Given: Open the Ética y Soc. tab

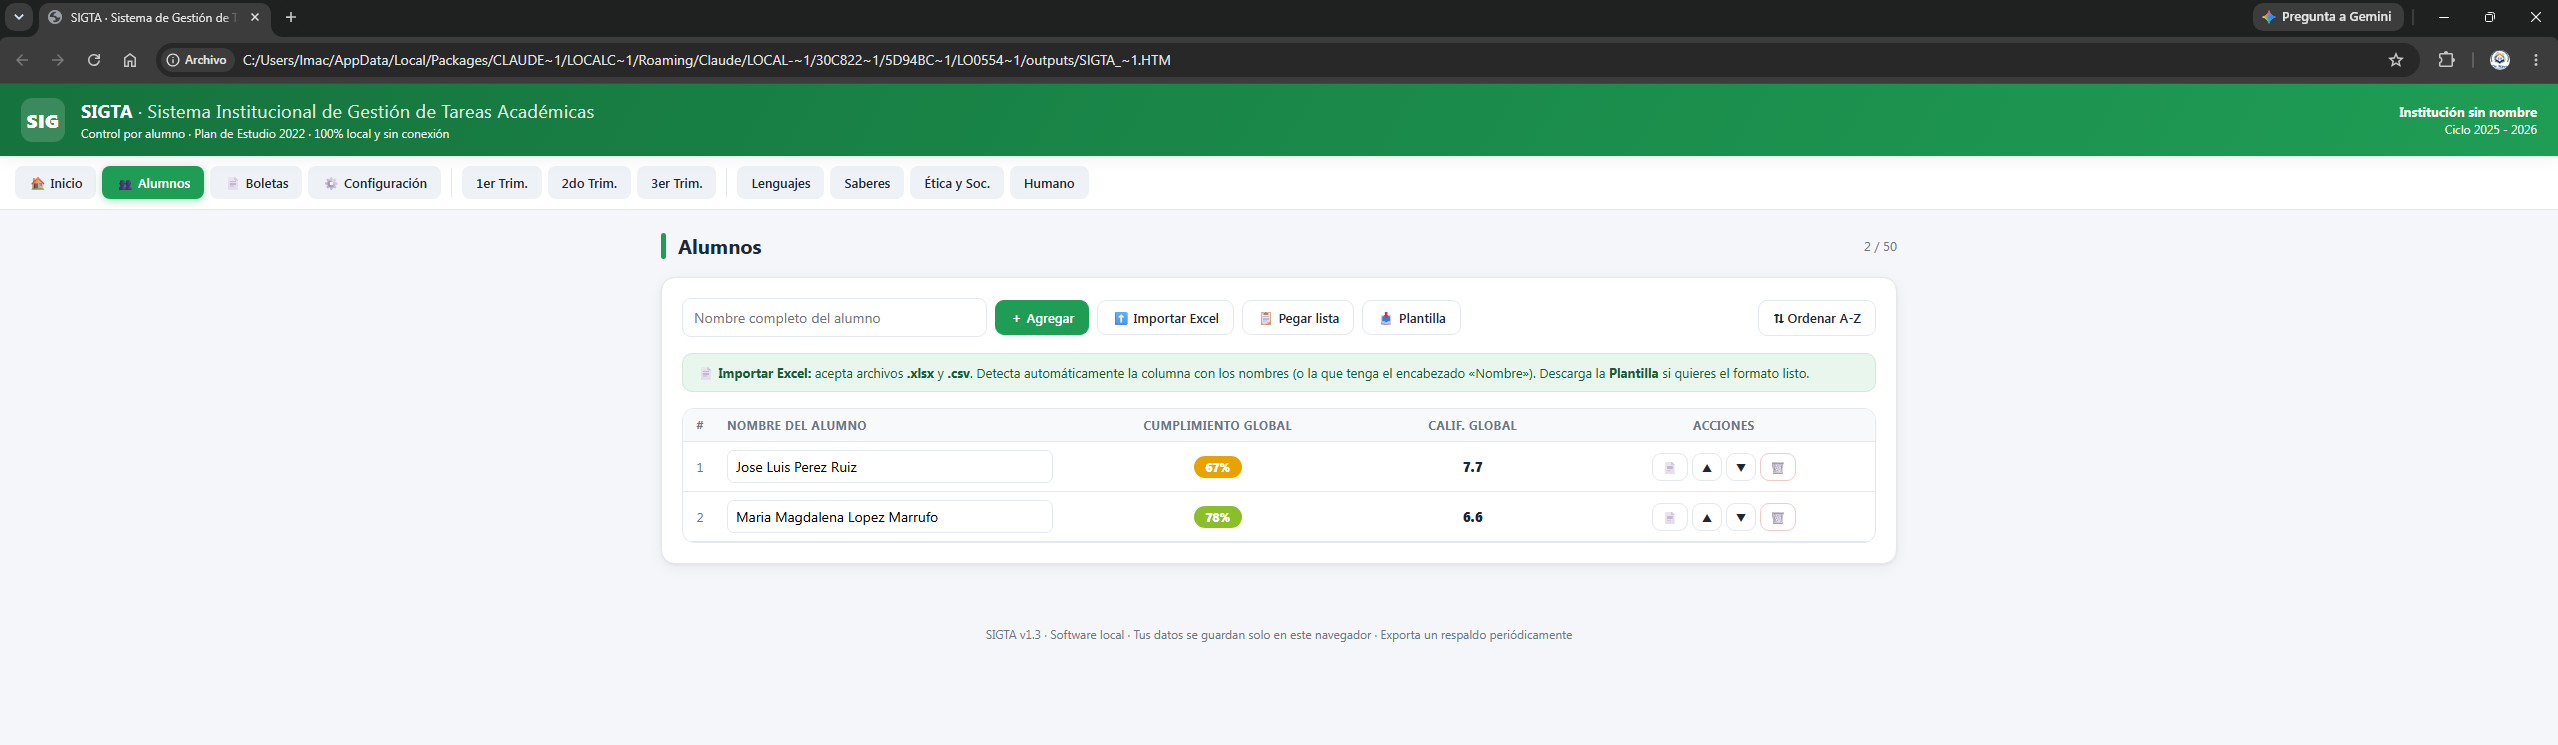Looking at the screenshot, I should click(957, 183).
